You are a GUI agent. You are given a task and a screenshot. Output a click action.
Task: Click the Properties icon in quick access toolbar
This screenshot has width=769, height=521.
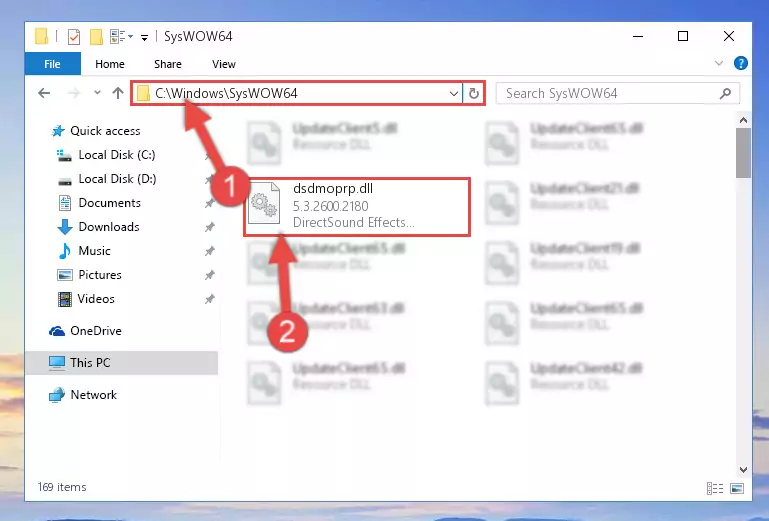click(74, 37)
